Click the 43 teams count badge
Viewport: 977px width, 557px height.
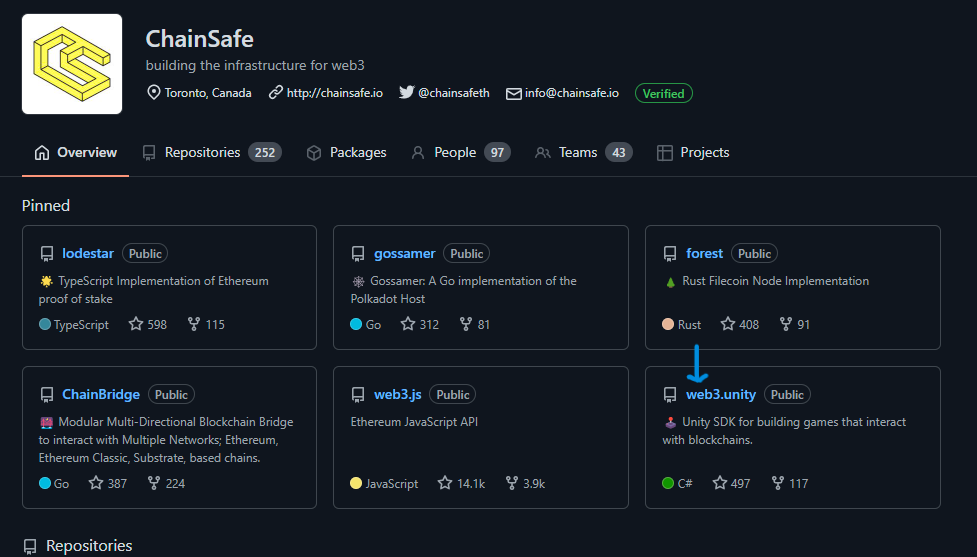pos(619,153)
